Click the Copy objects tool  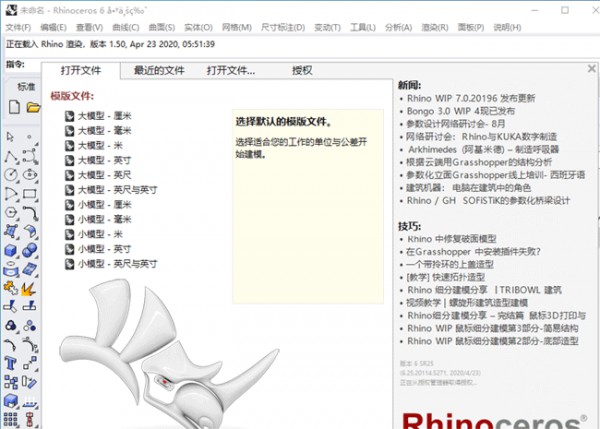(x=11, y=382)
